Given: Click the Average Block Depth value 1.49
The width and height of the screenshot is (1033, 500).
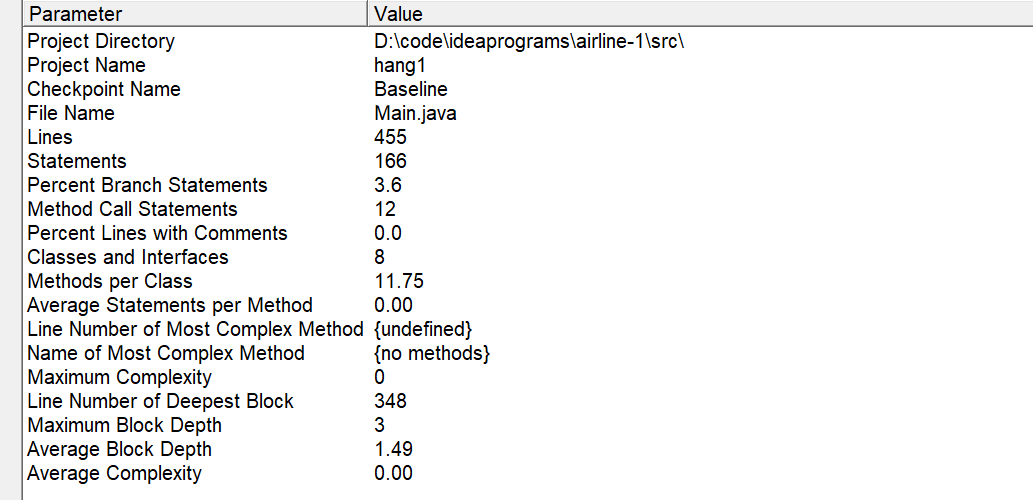Looking at the screenshot, I should tap(393, 449).
